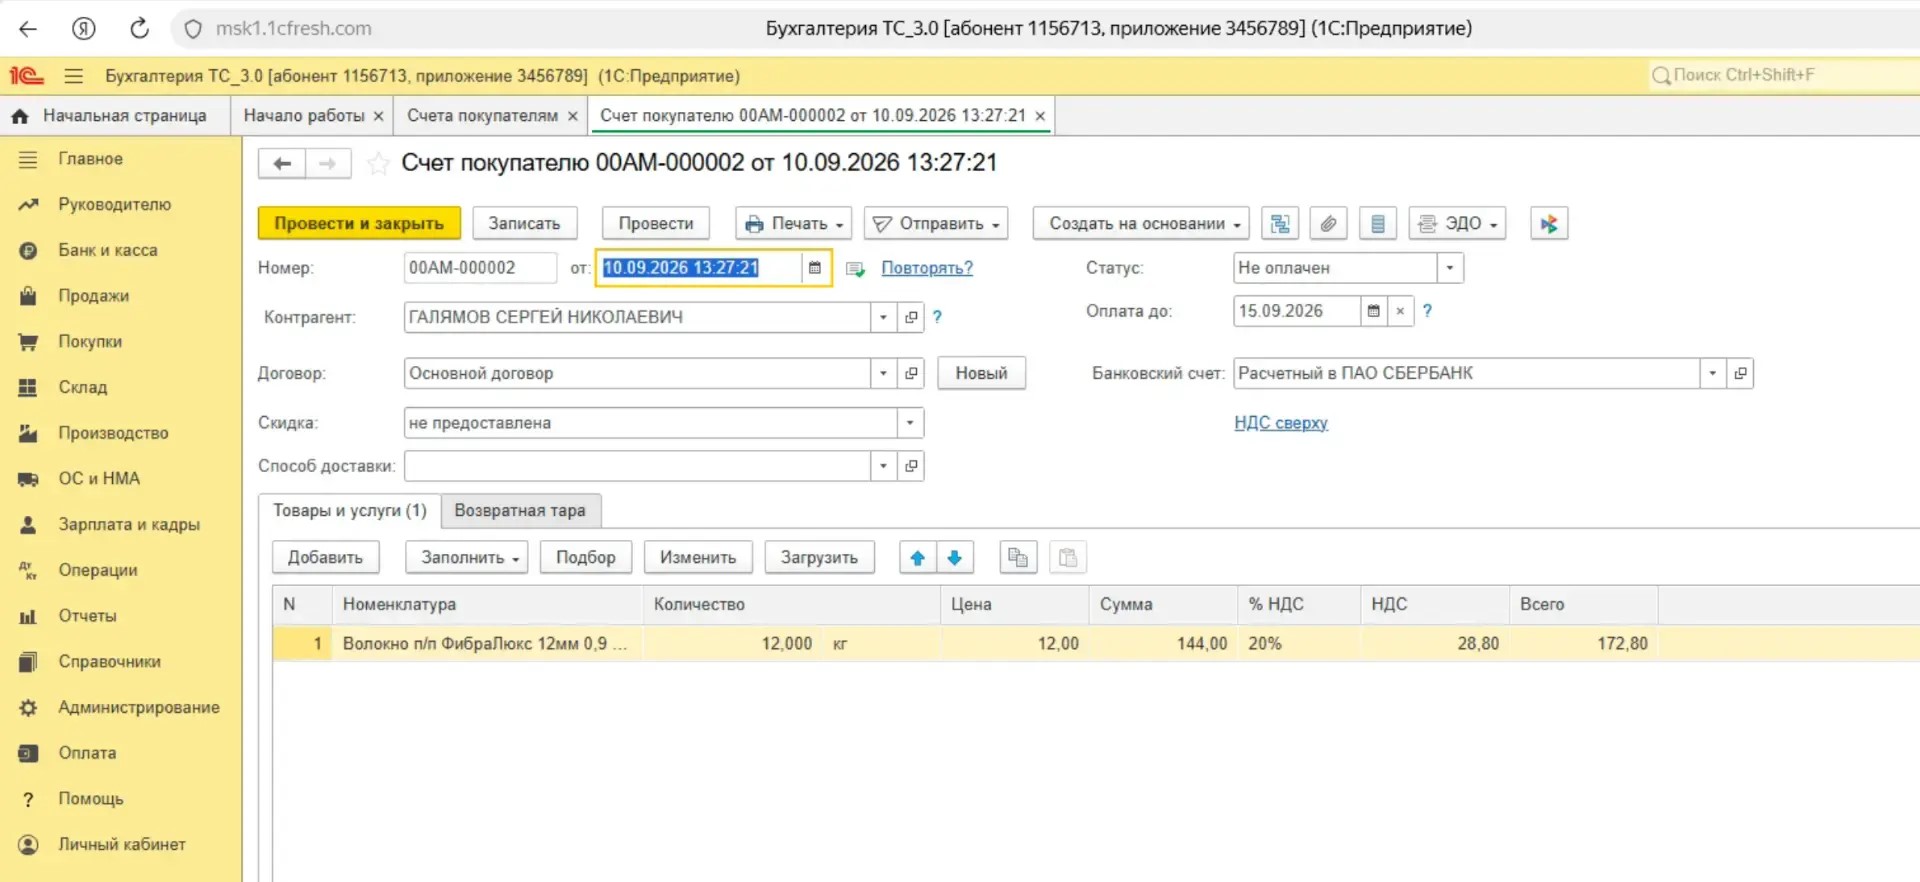Switch to the Счета покупателям tab
The width and height of the screenshot is (1920, 882).
[482, 116]
